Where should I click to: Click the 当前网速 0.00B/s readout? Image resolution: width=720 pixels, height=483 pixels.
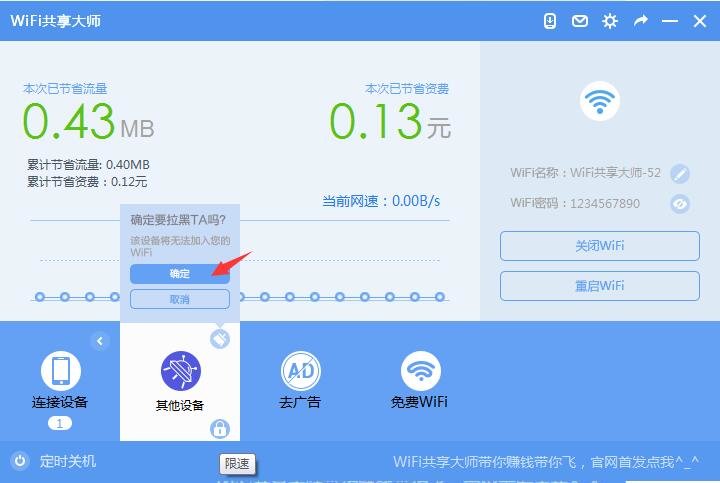(x=381, y=201)
